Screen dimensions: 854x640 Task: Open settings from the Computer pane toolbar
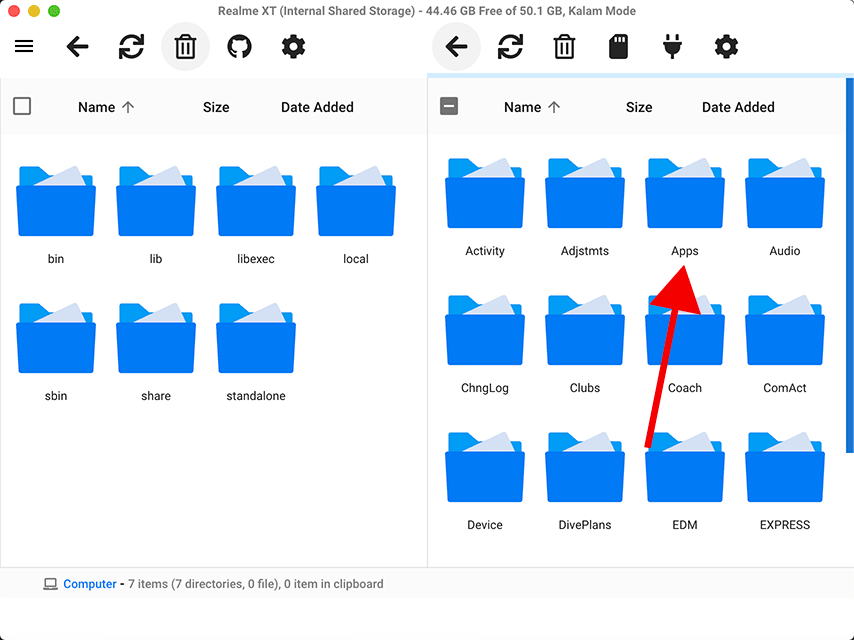click(x=293, y=46)
